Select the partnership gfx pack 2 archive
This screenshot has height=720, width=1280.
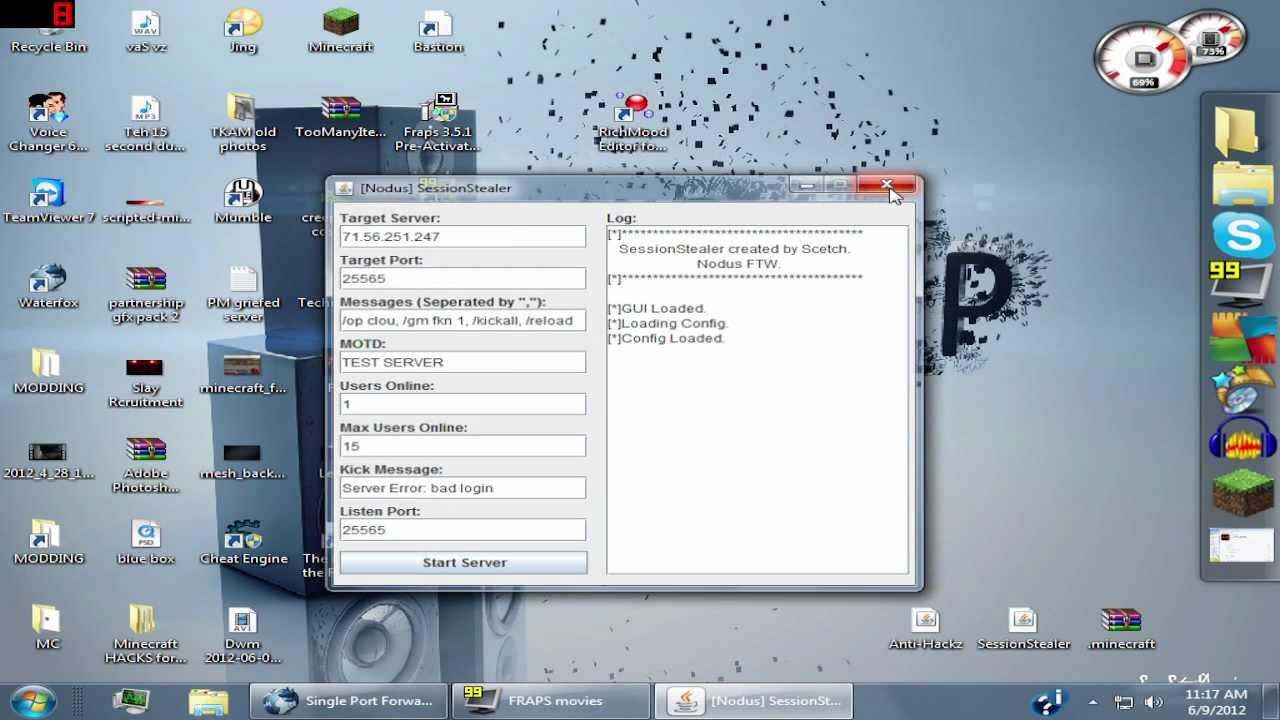coord(146,293)
